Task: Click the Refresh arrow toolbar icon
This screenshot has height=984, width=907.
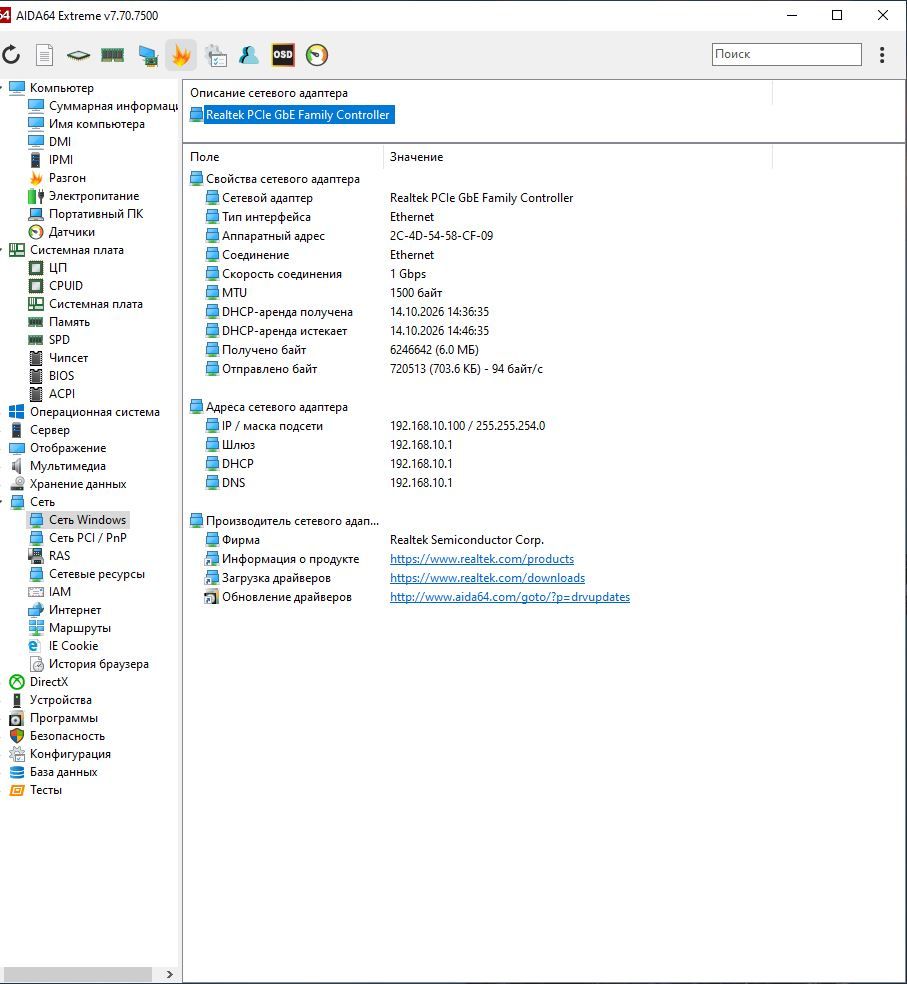Action: [x=11, y=55]
